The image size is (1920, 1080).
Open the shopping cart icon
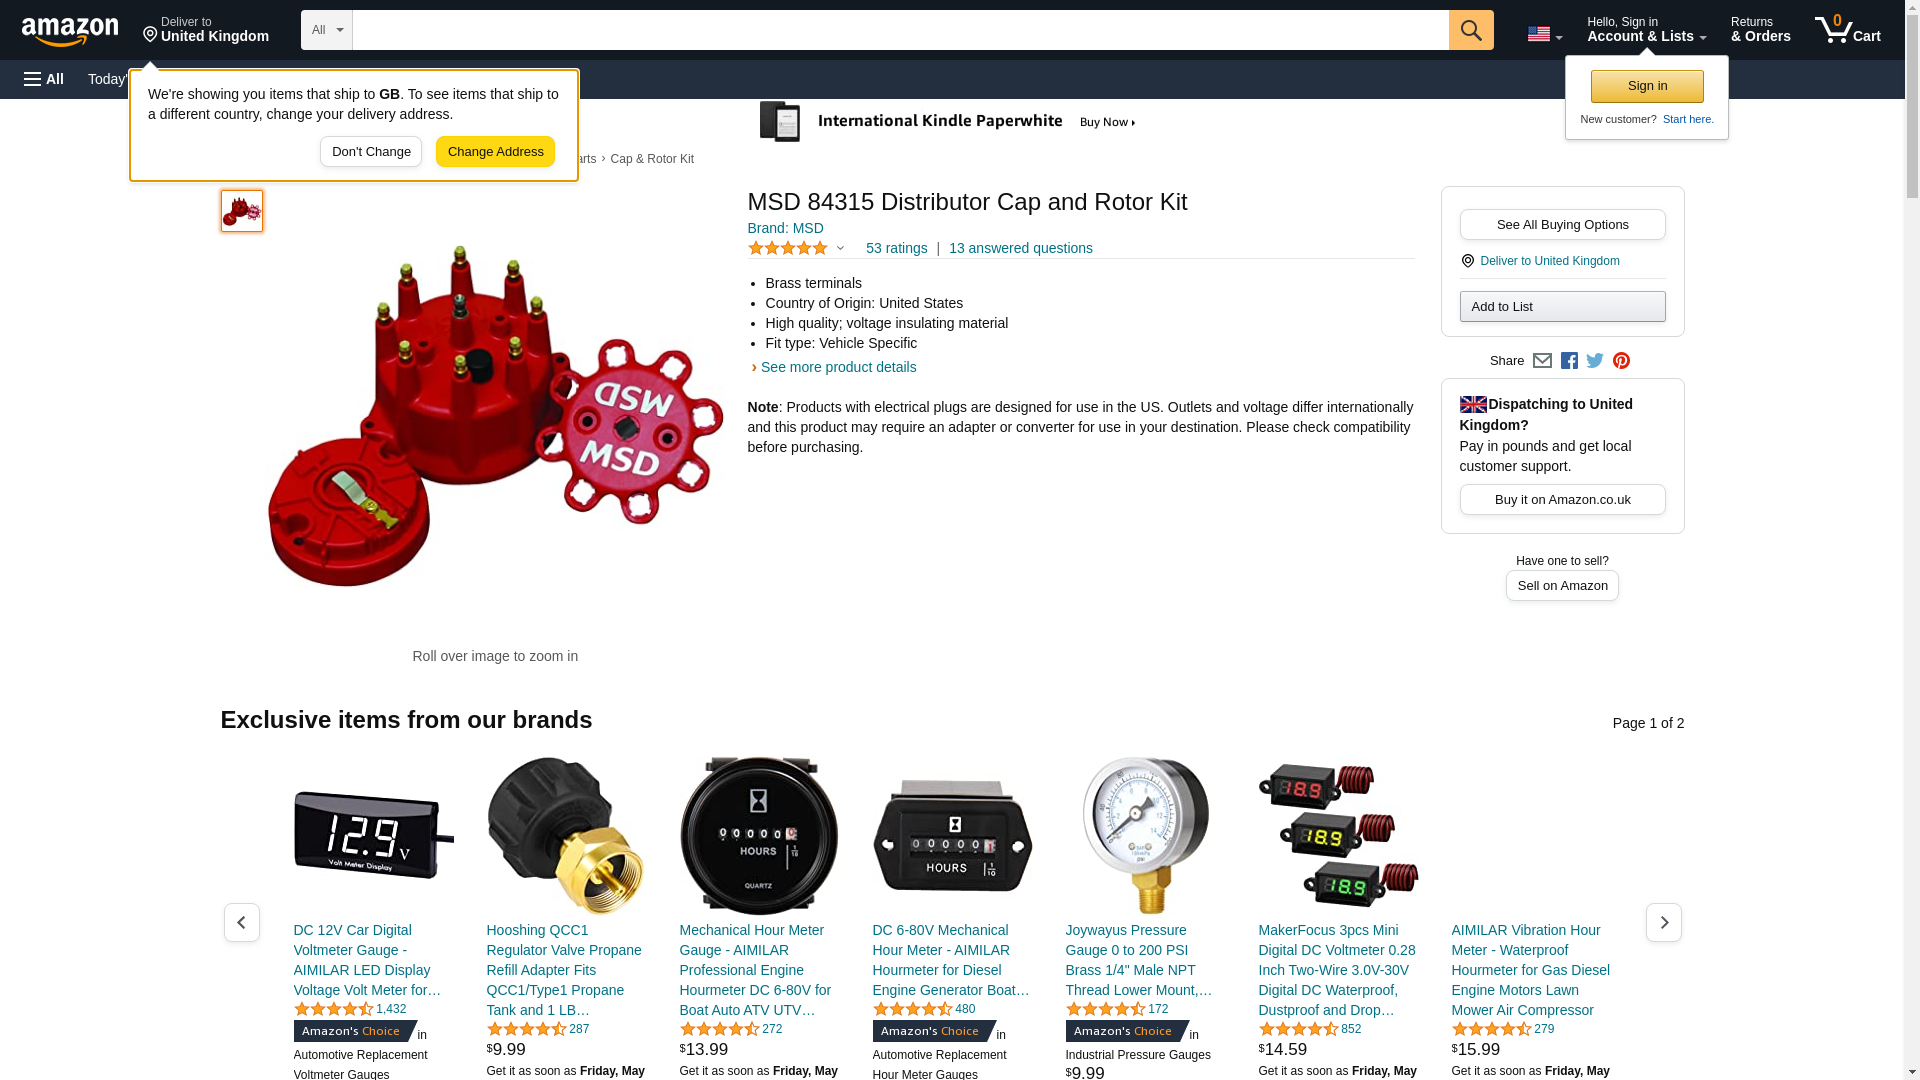(x=1848, y=29)
